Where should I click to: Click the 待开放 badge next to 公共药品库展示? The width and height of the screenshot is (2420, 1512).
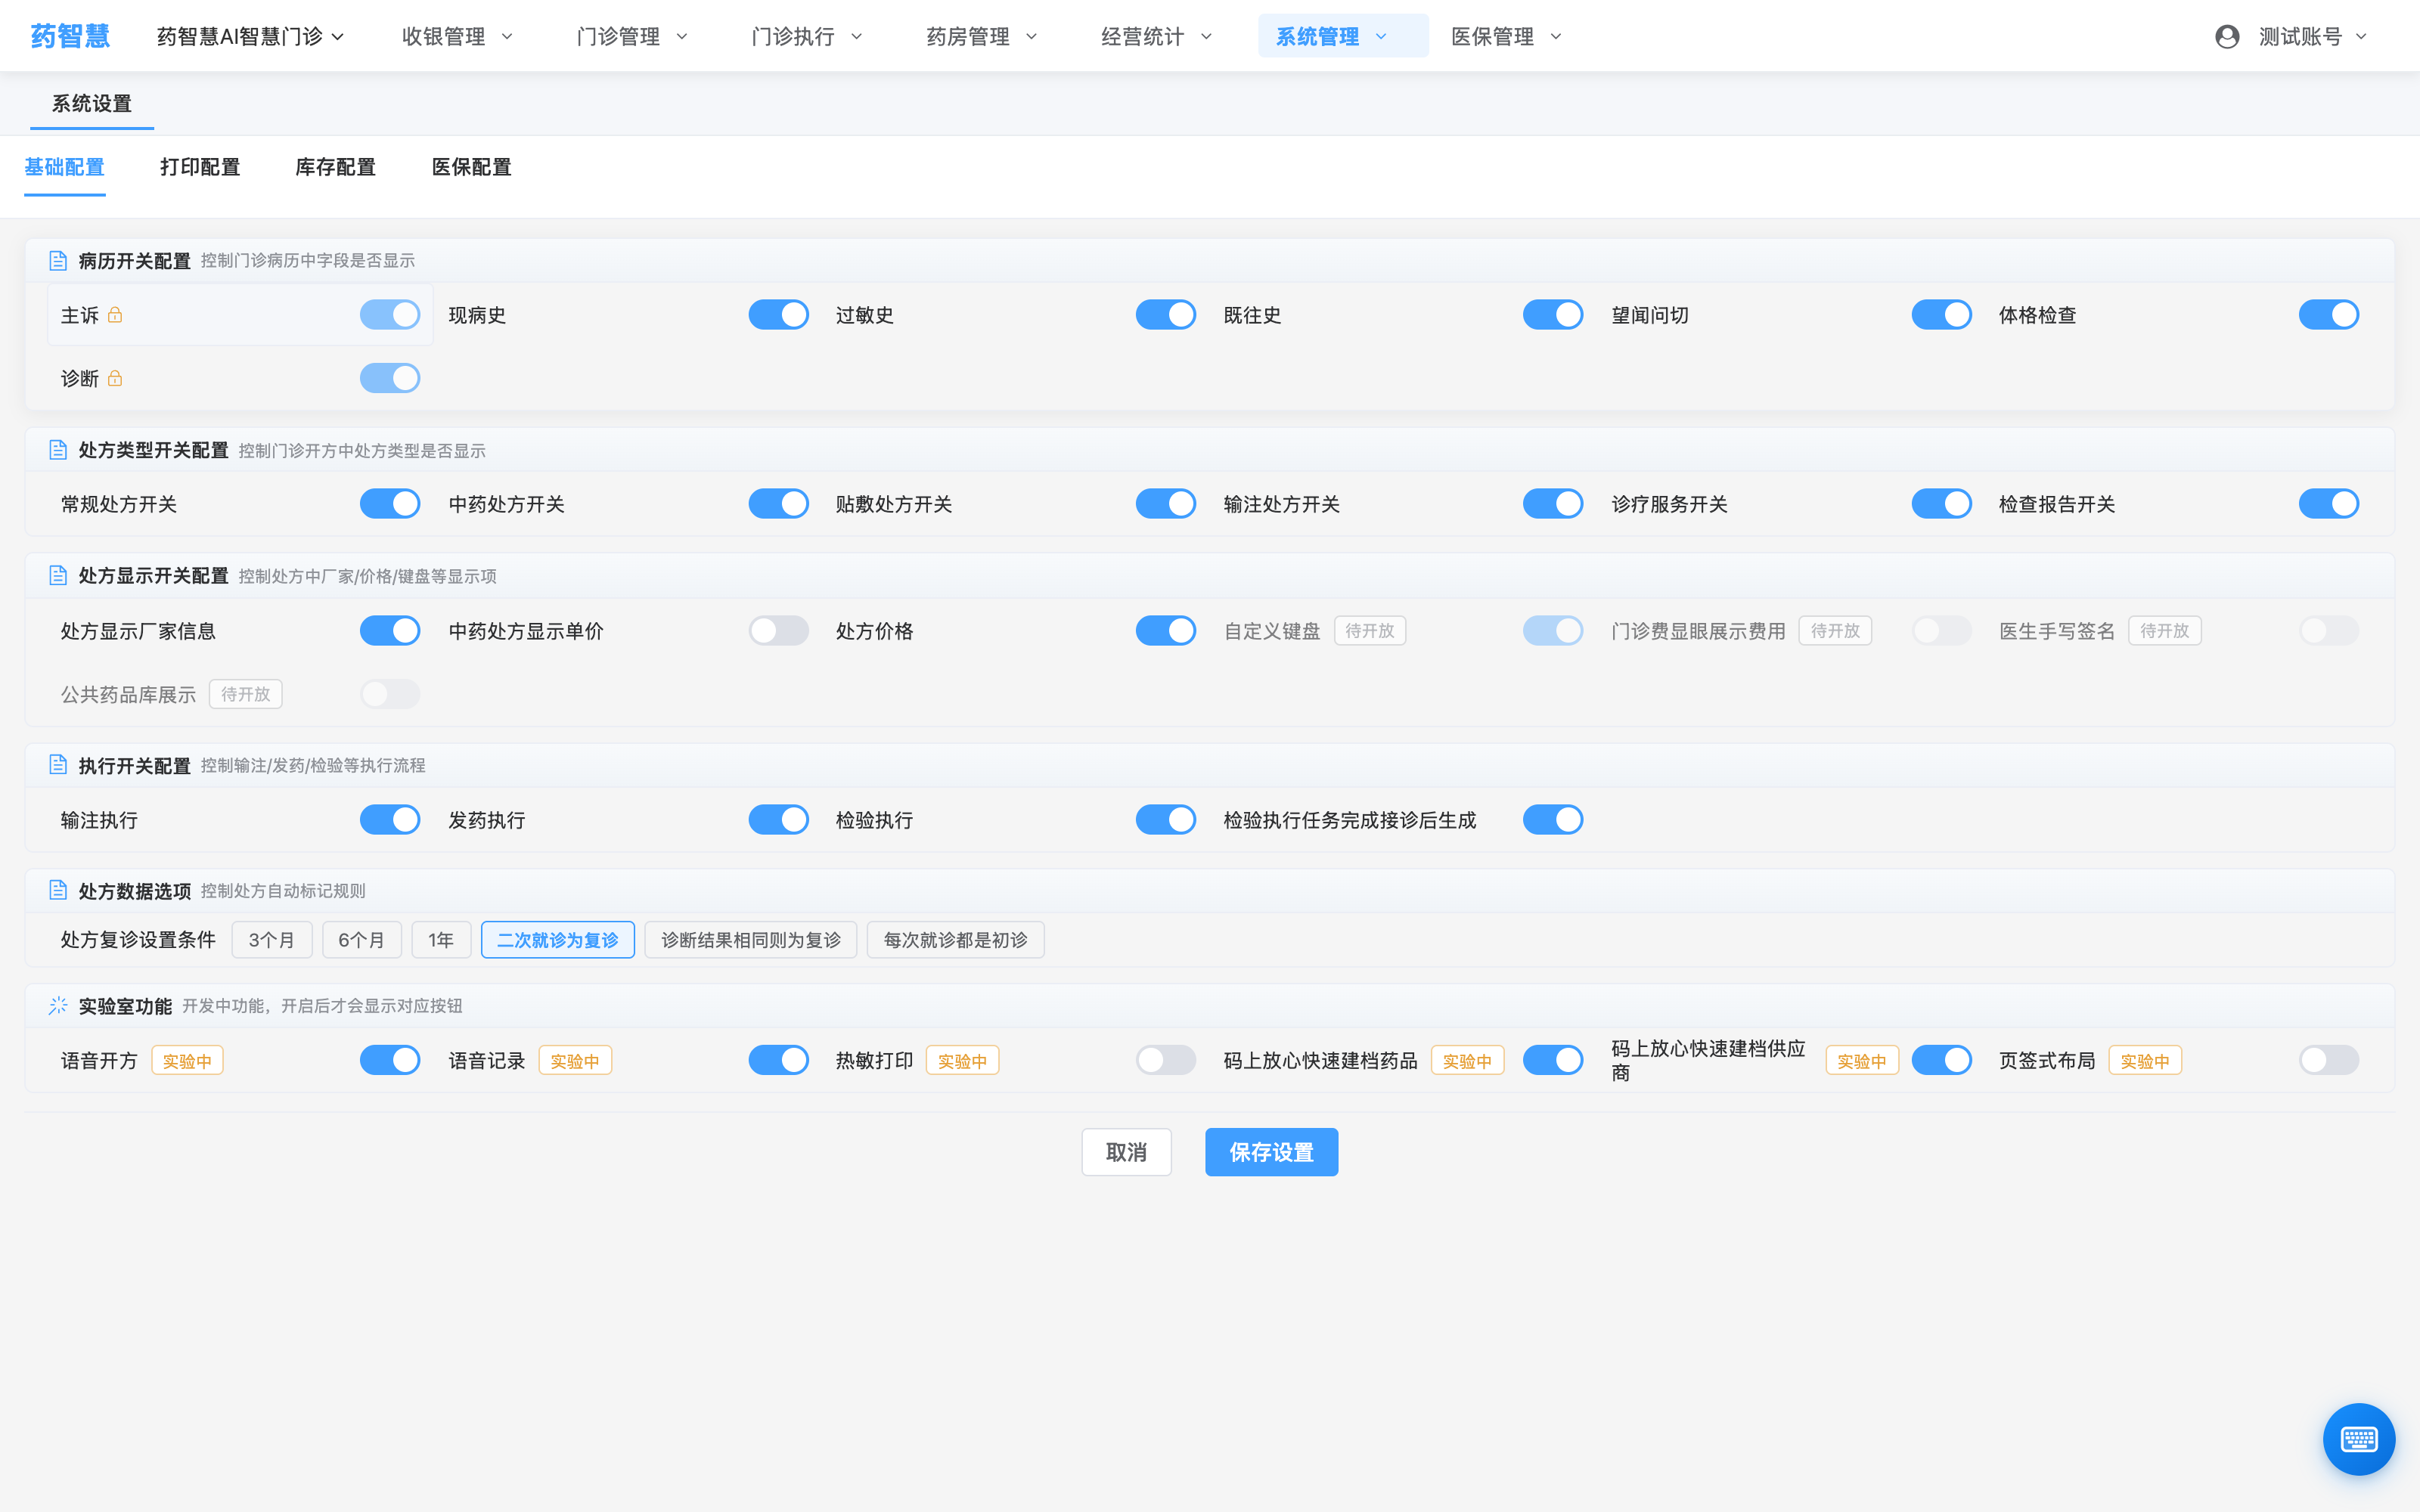click(x=245, y=694)
